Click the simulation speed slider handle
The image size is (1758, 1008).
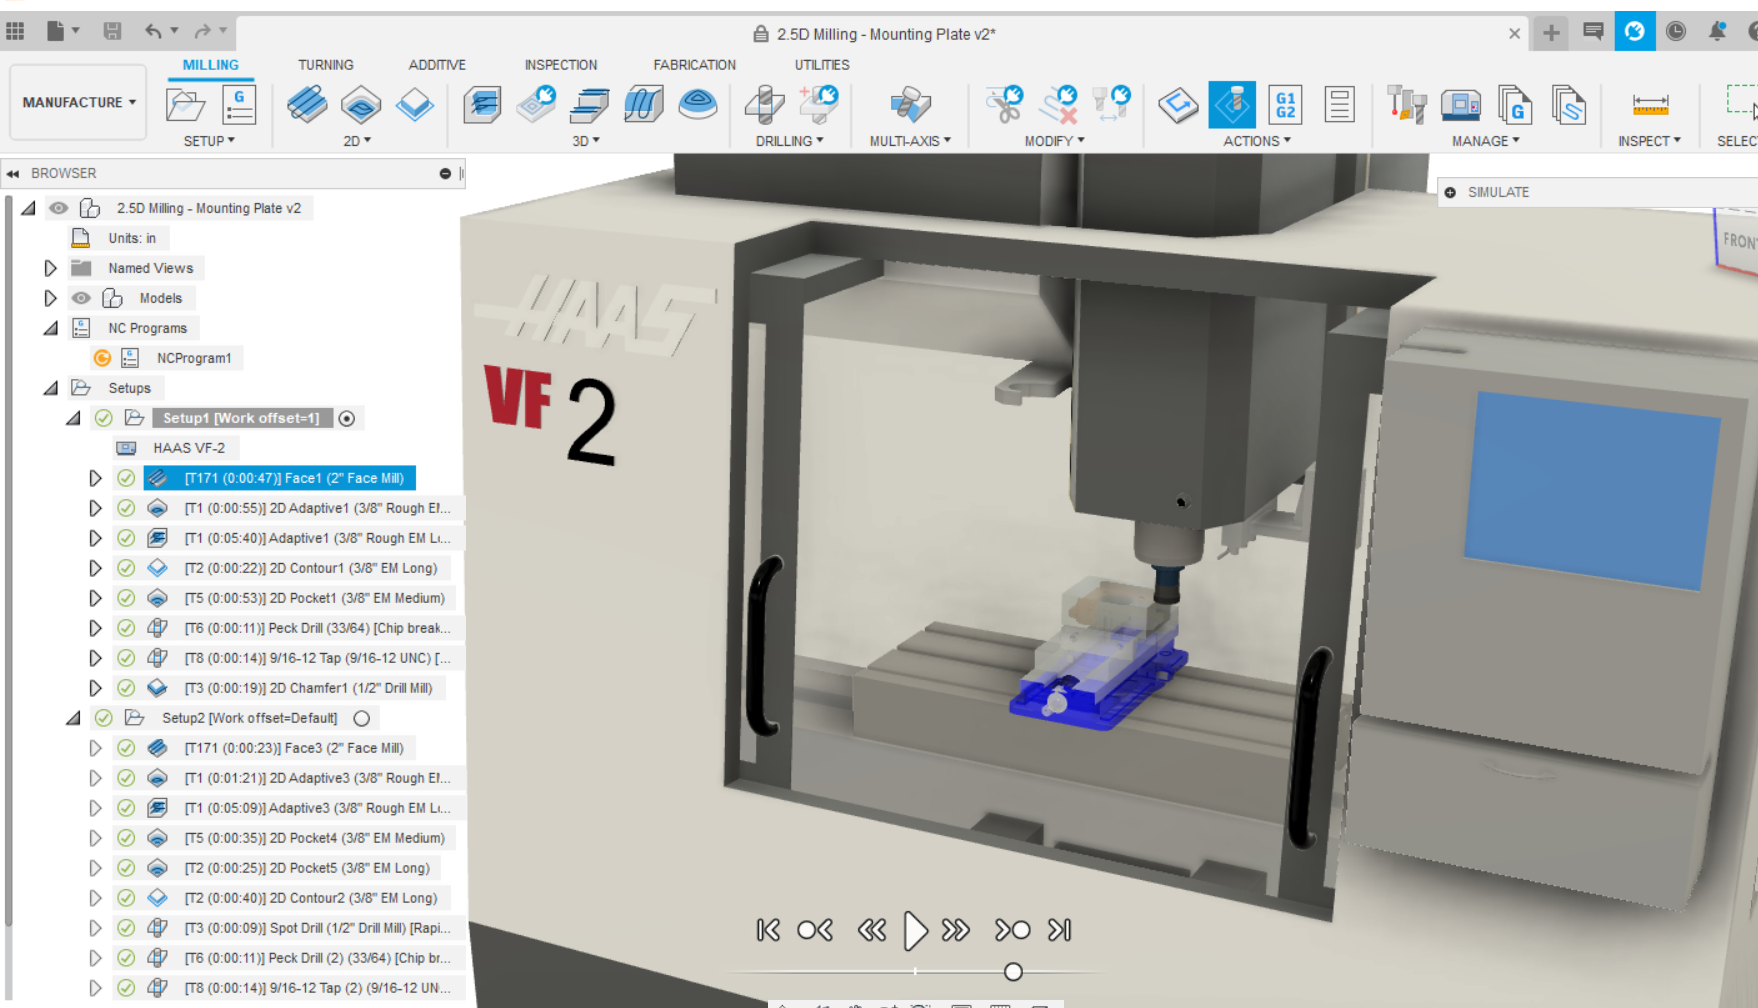tap(1013, 972)
